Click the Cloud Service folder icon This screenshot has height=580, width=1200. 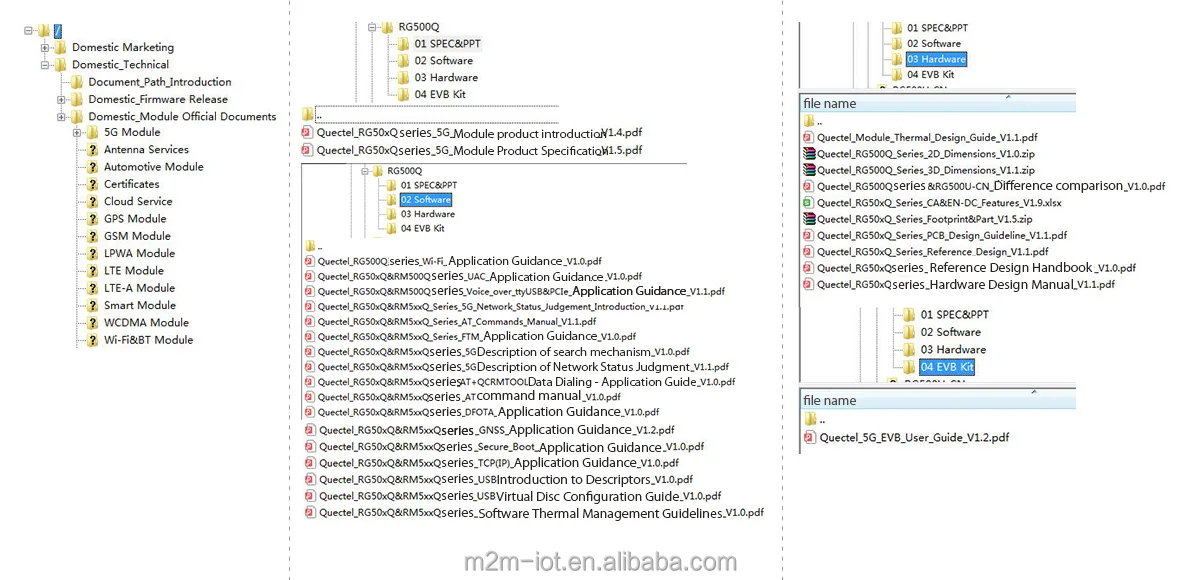coord(93,201)
